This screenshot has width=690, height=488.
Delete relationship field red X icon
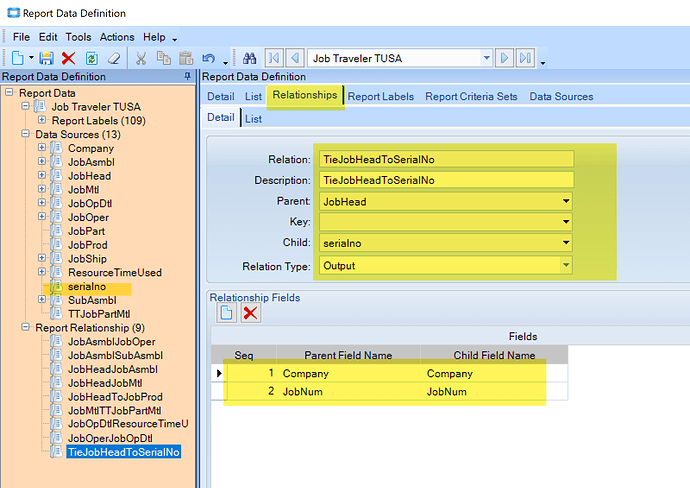click(x=250, y=313)
